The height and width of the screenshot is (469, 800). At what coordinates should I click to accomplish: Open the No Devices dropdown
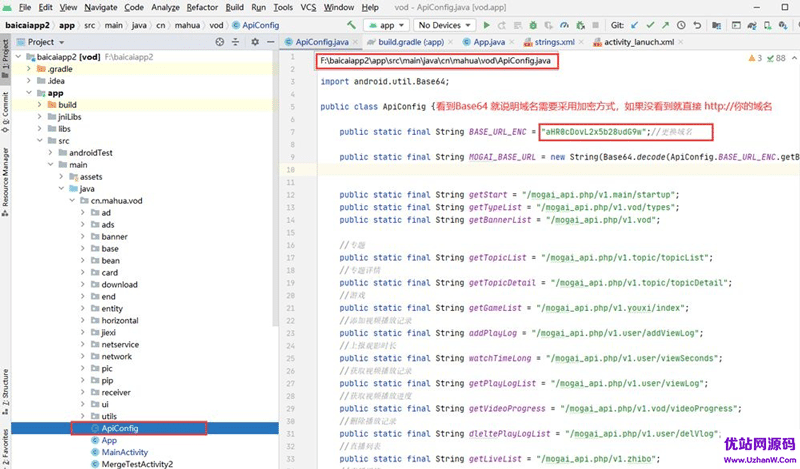[x=444, y=25]
